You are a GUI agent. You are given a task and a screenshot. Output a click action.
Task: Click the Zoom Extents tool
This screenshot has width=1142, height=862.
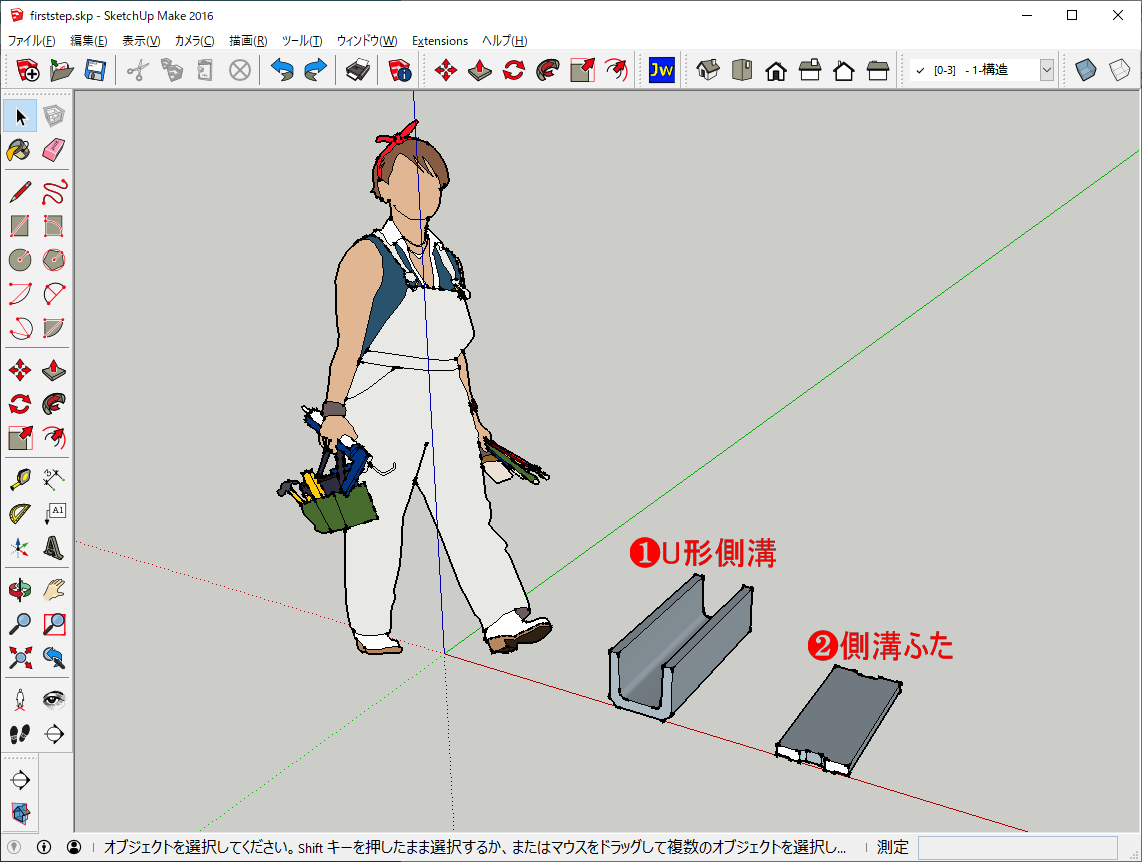[20, 658]
